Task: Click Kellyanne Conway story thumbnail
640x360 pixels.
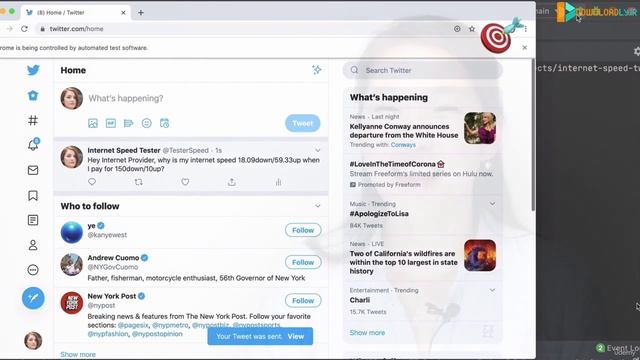Action: click(x=480, y=128)
